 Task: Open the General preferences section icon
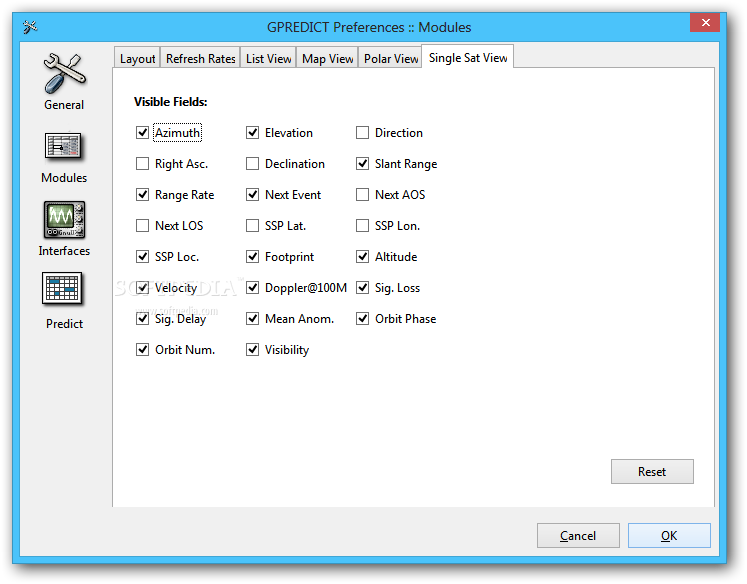pos(64,74)
